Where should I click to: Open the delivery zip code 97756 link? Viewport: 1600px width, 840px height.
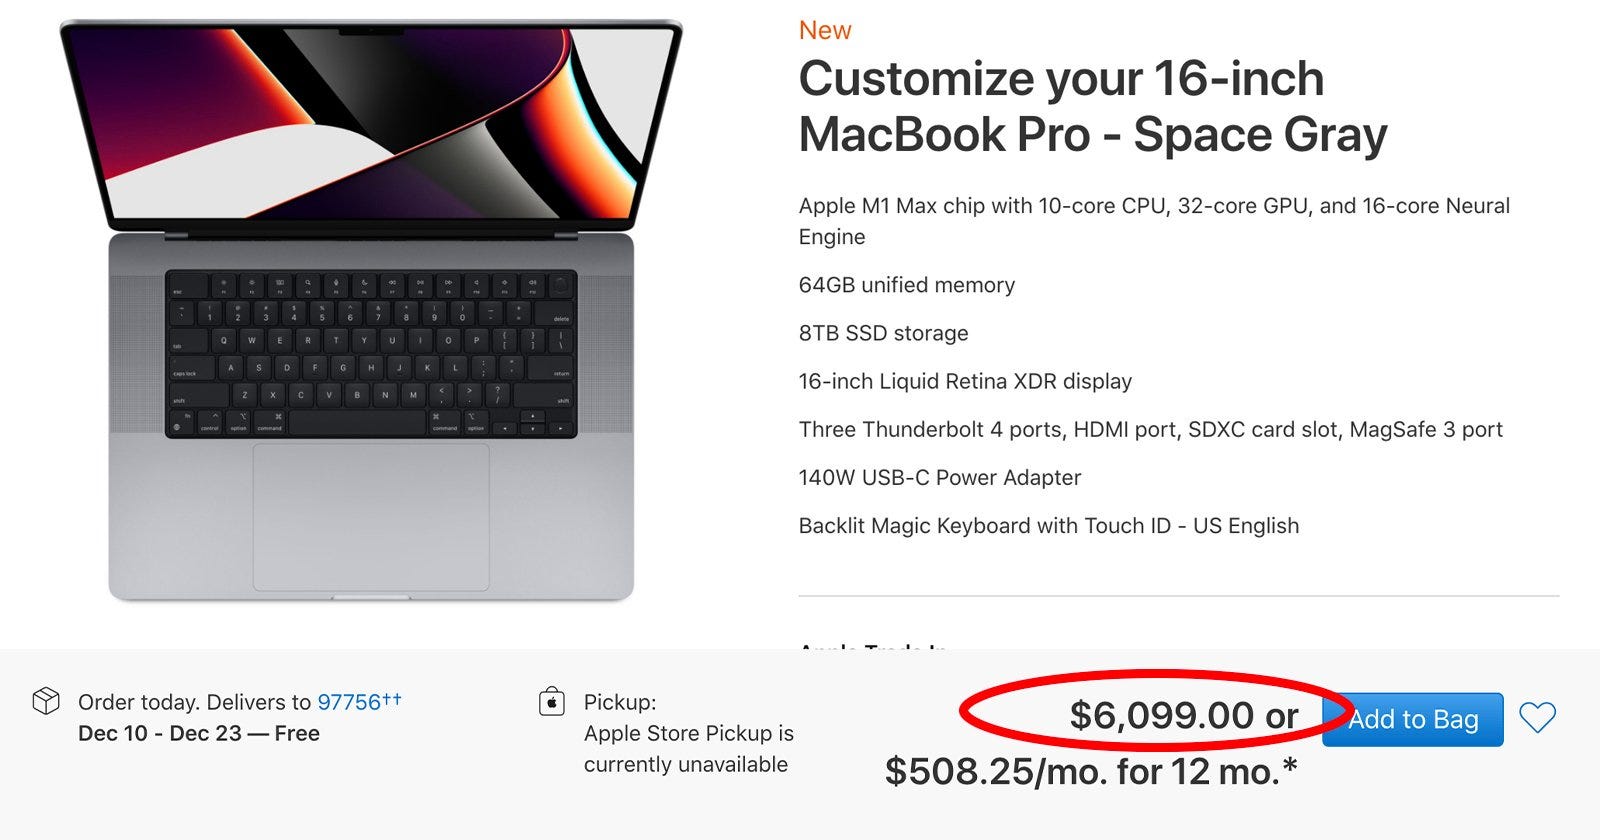(350, 702)
